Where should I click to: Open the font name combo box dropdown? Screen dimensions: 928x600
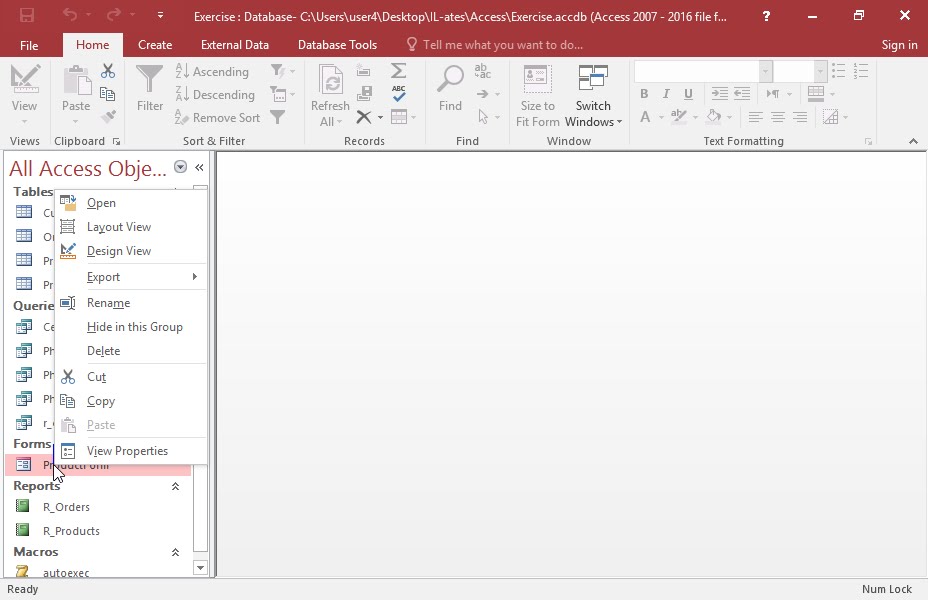[x=765, y=72]
